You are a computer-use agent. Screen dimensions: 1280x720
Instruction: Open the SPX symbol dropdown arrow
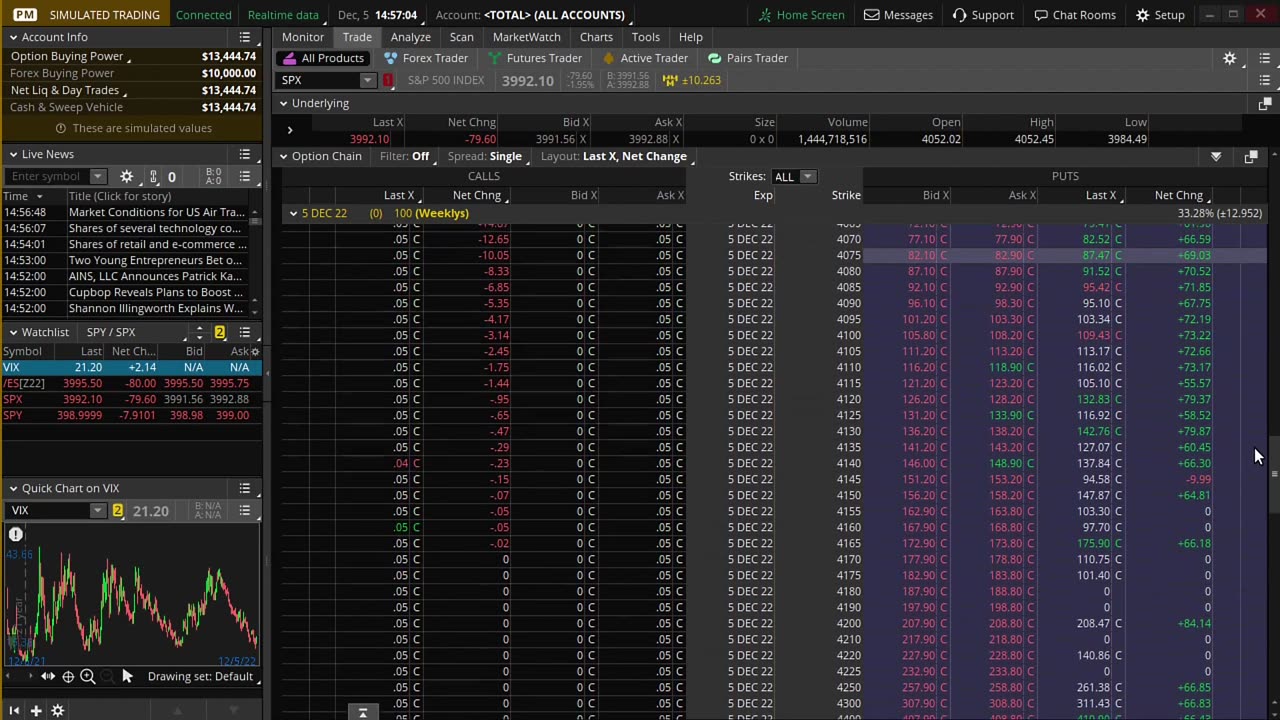[367, 80]
